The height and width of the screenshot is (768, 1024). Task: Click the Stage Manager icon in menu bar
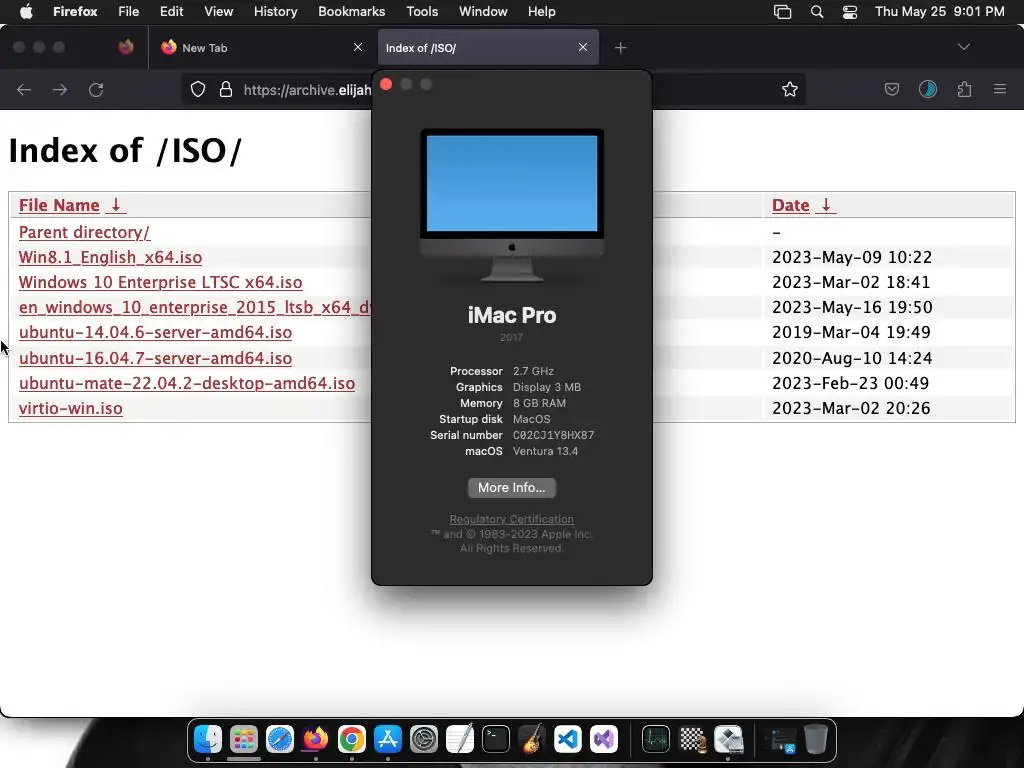tap(782, 12)
